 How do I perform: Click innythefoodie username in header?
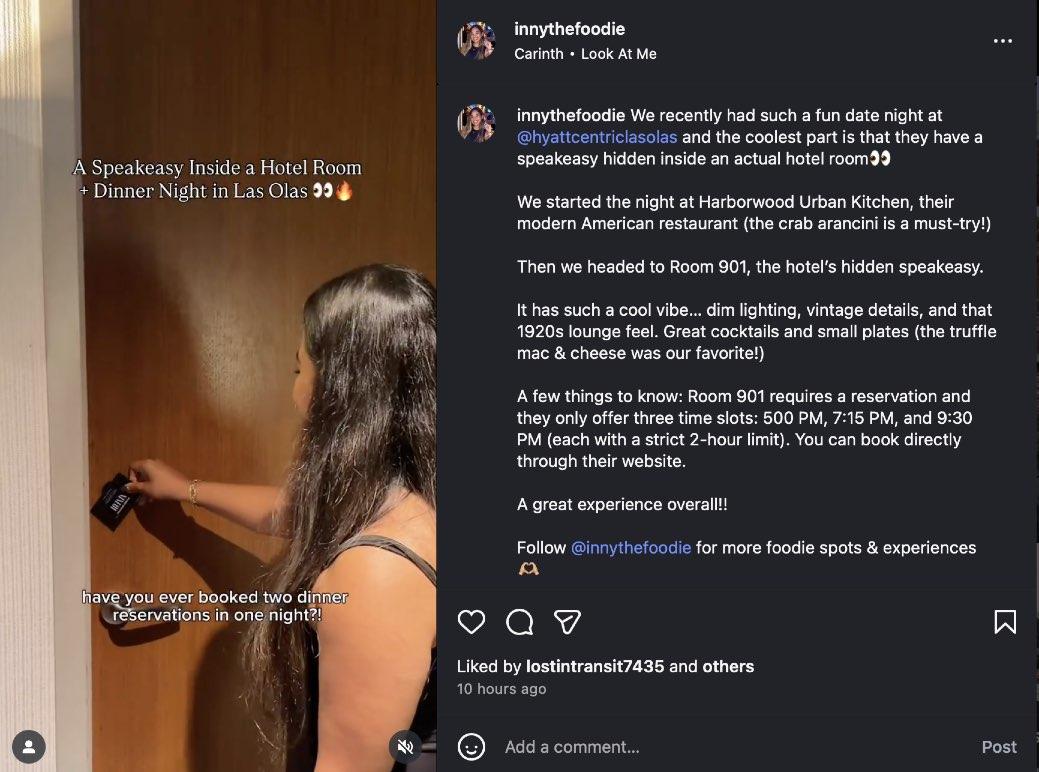pos(569,29)
